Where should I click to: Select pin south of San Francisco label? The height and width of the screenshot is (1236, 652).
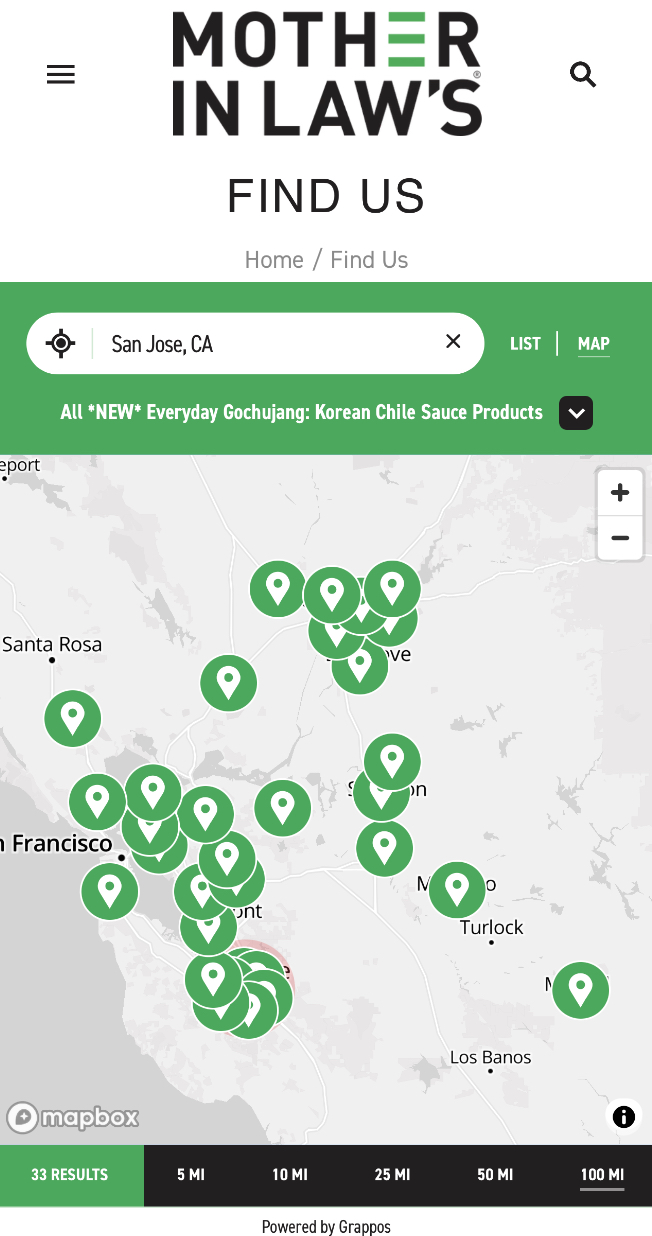click(x=110, y=891)
